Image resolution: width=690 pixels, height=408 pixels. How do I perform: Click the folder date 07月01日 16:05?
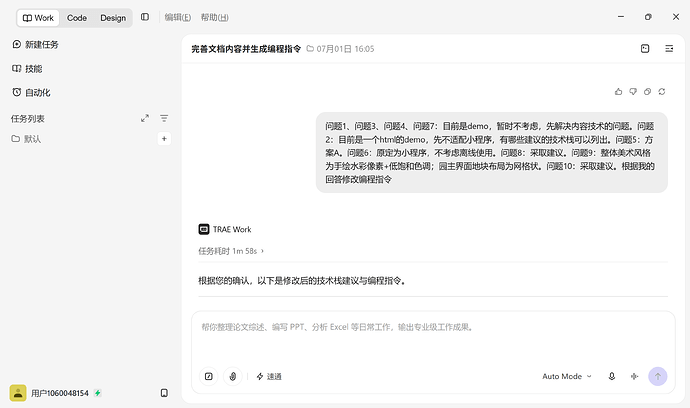coord(341,49)
